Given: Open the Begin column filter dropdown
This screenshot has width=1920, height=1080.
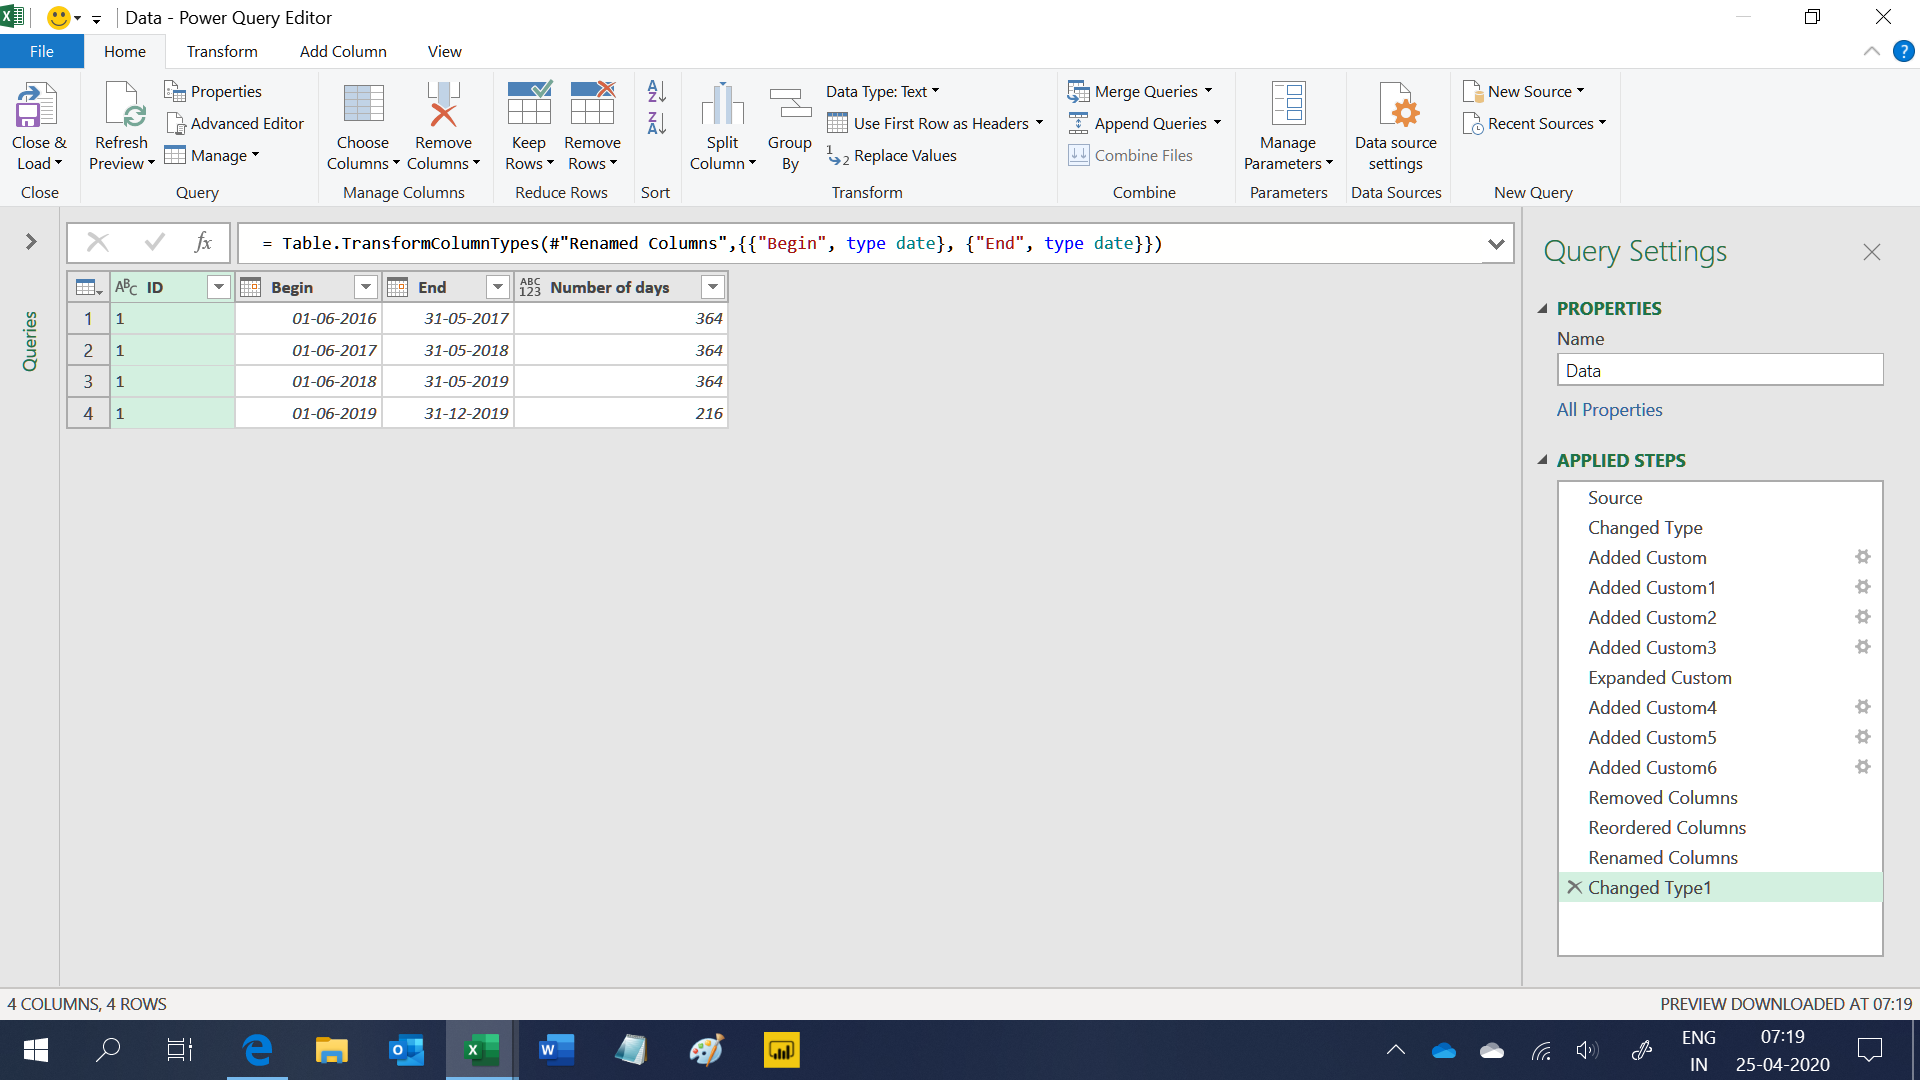Looking at the screenshot, I should pyautogui.click(x=366, y=287).
